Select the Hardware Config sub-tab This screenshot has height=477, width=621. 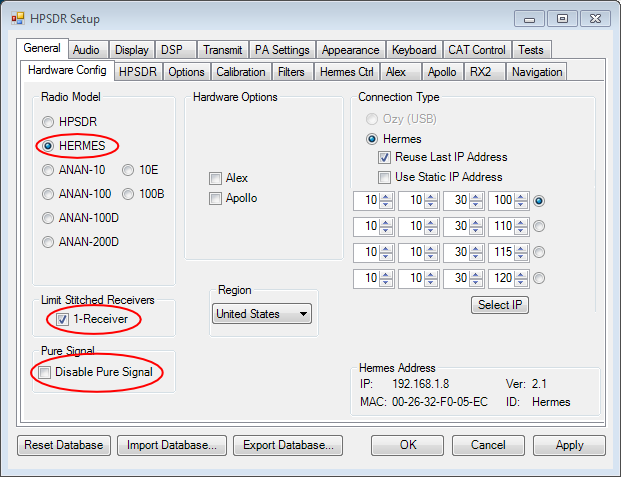pos(67,71)
